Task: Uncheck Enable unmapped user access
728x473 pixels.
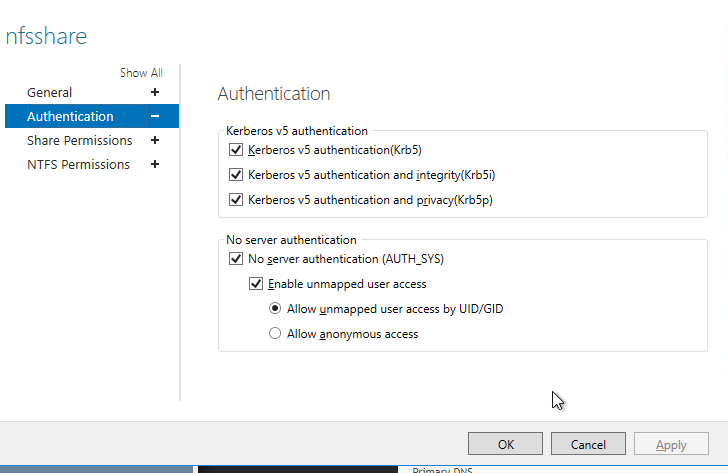Action: (256, 284)
